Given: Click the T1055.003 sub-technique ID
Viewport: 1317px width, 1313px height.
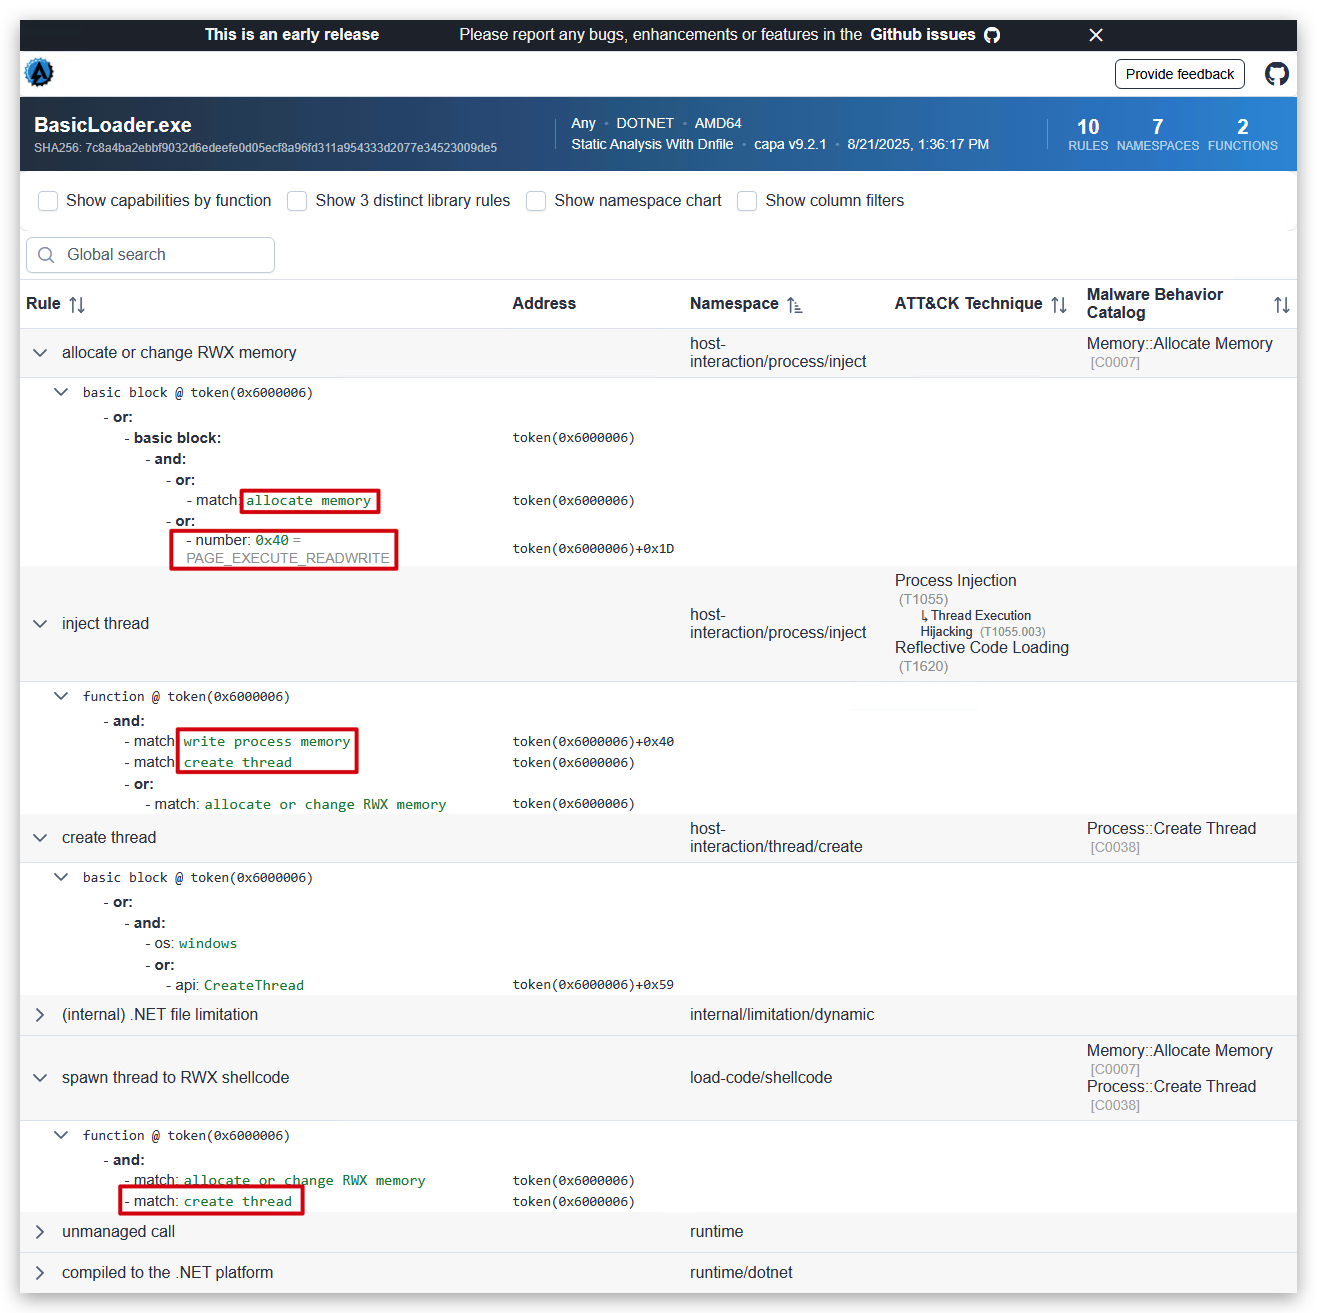Looking at the screenshot, I should 1013,632.
